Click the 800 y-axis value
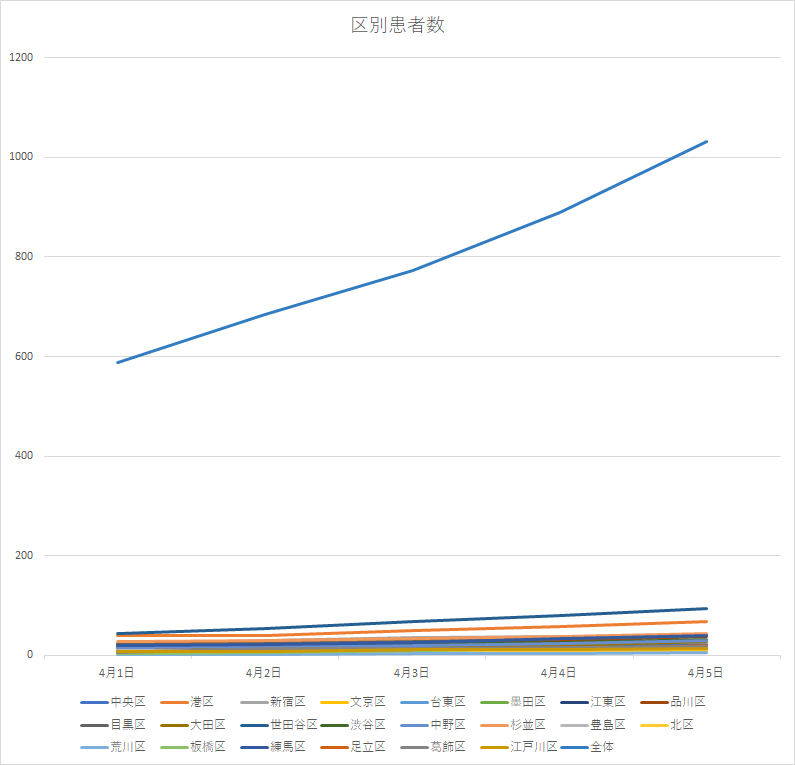Viewport: 795px width, 765px height. [x=24, y=257]
